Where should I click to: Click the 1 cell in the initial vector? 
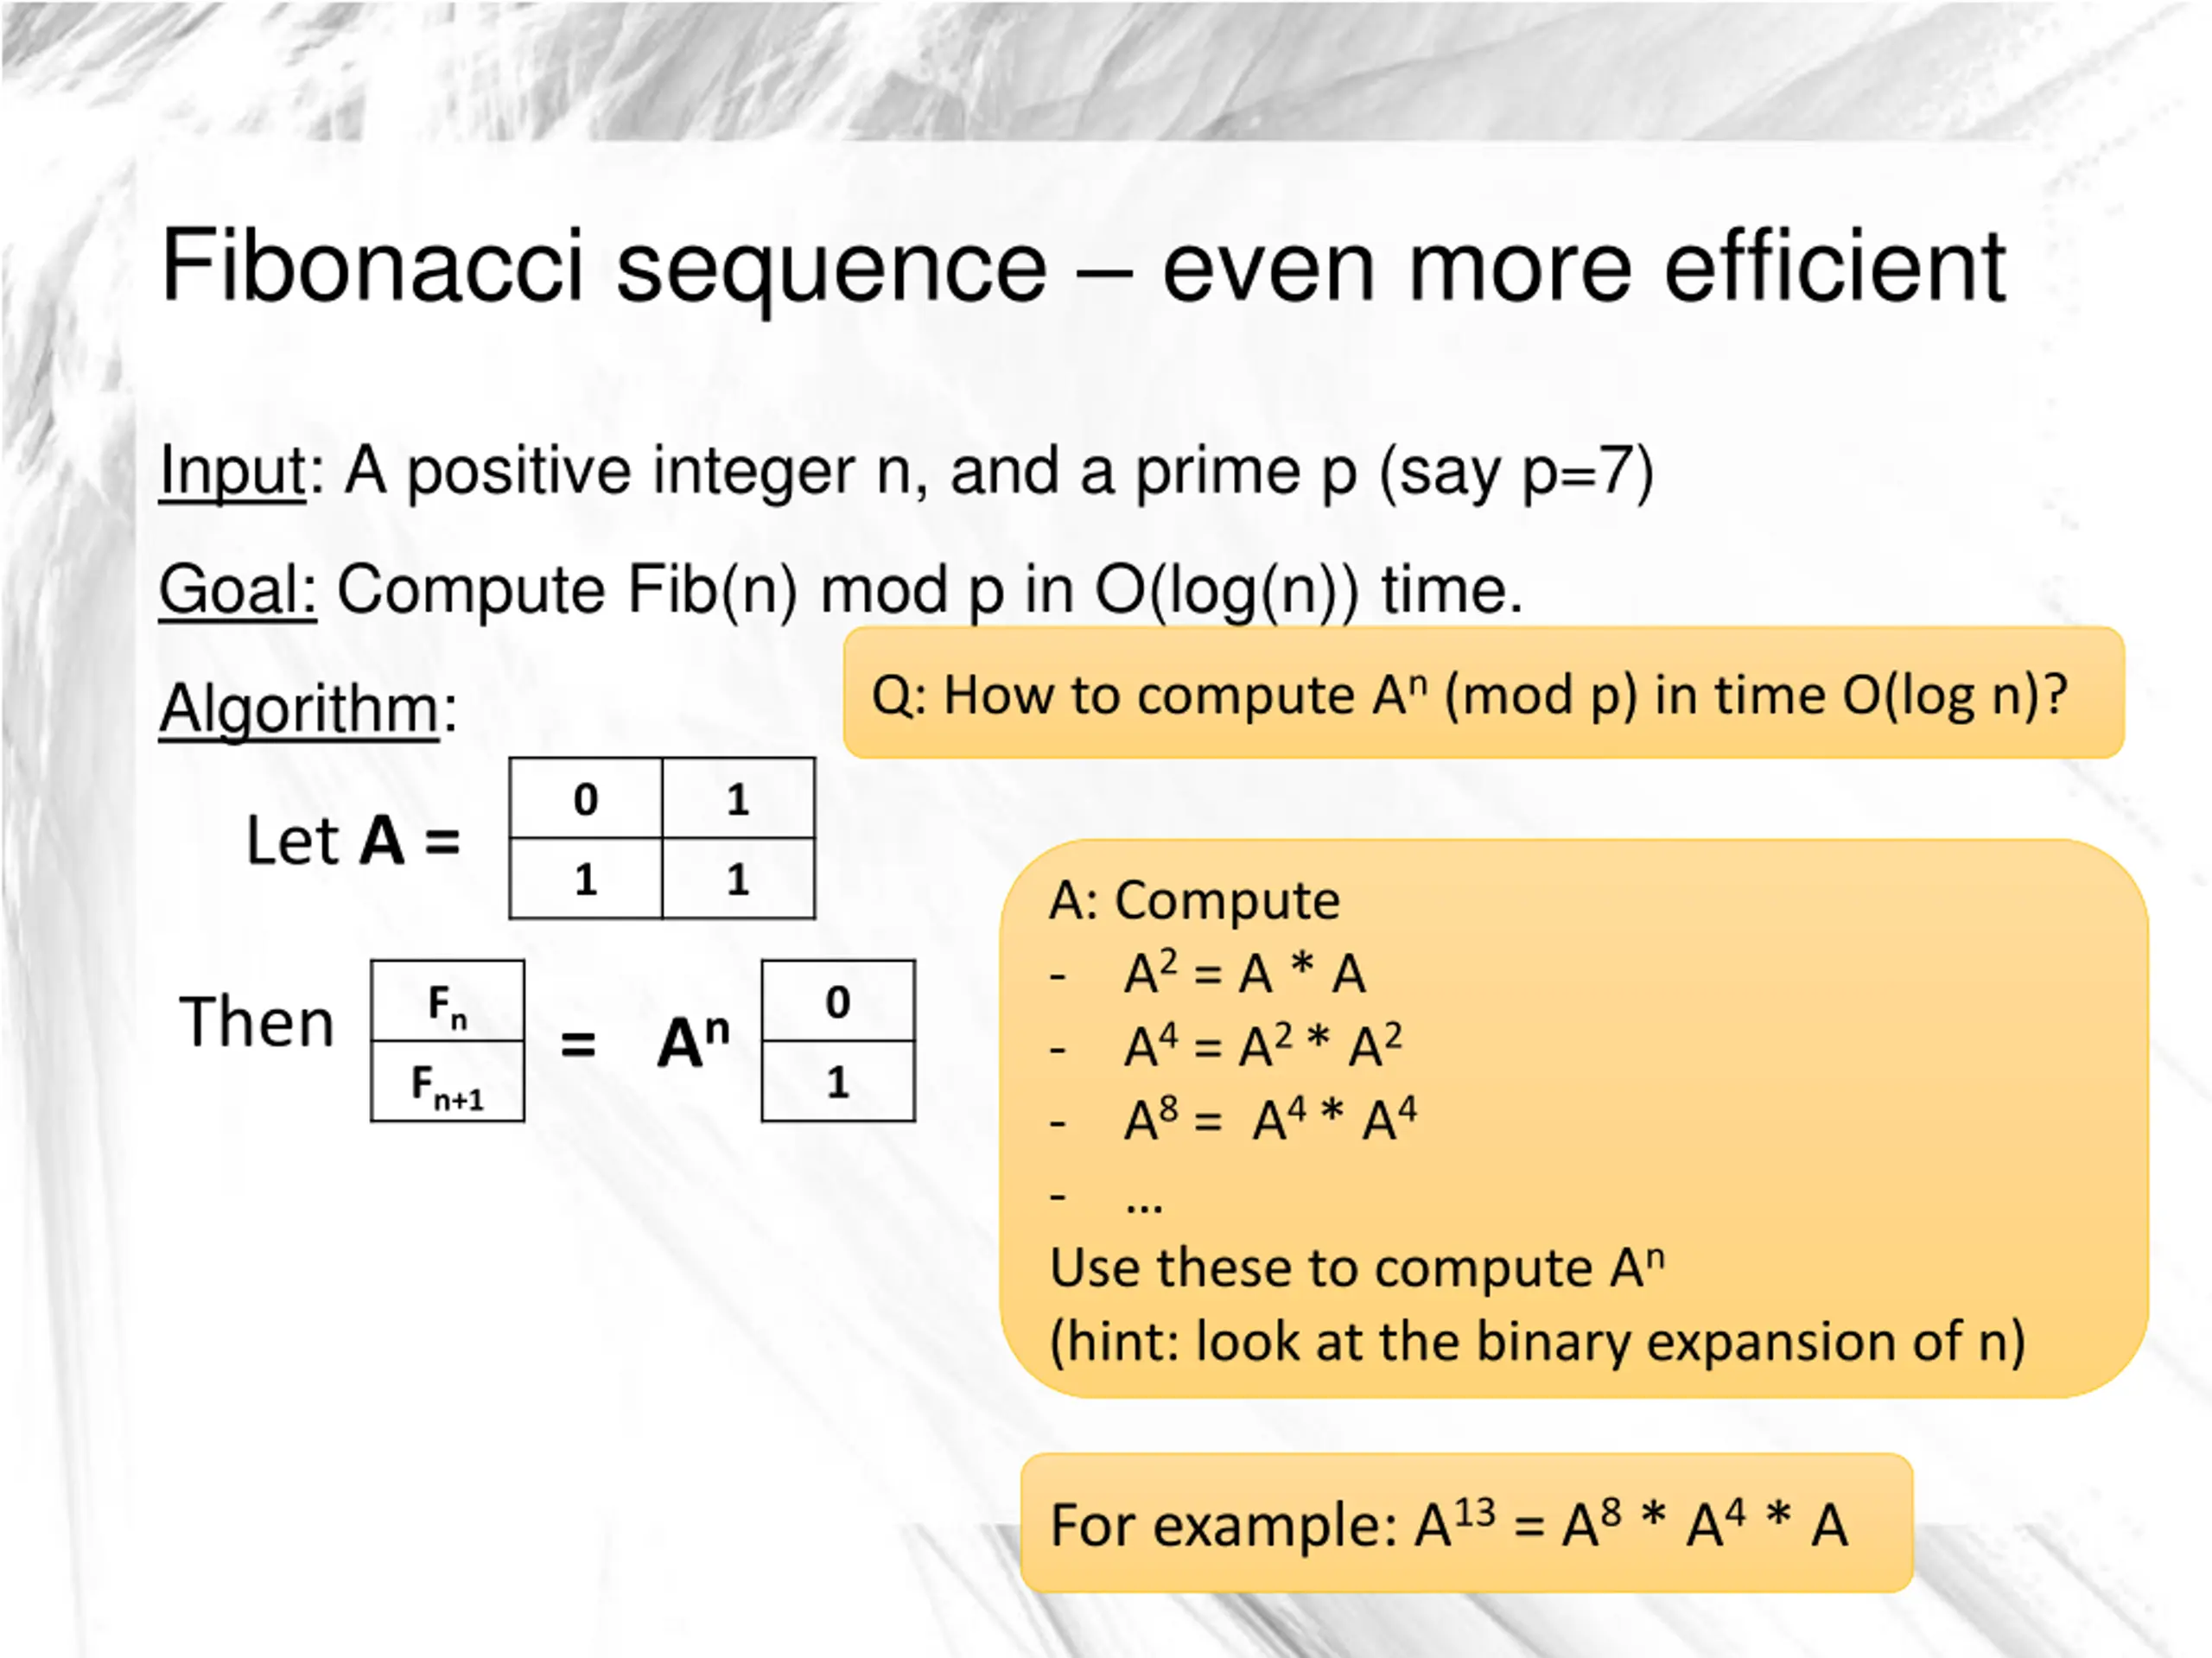[838, 1082]
